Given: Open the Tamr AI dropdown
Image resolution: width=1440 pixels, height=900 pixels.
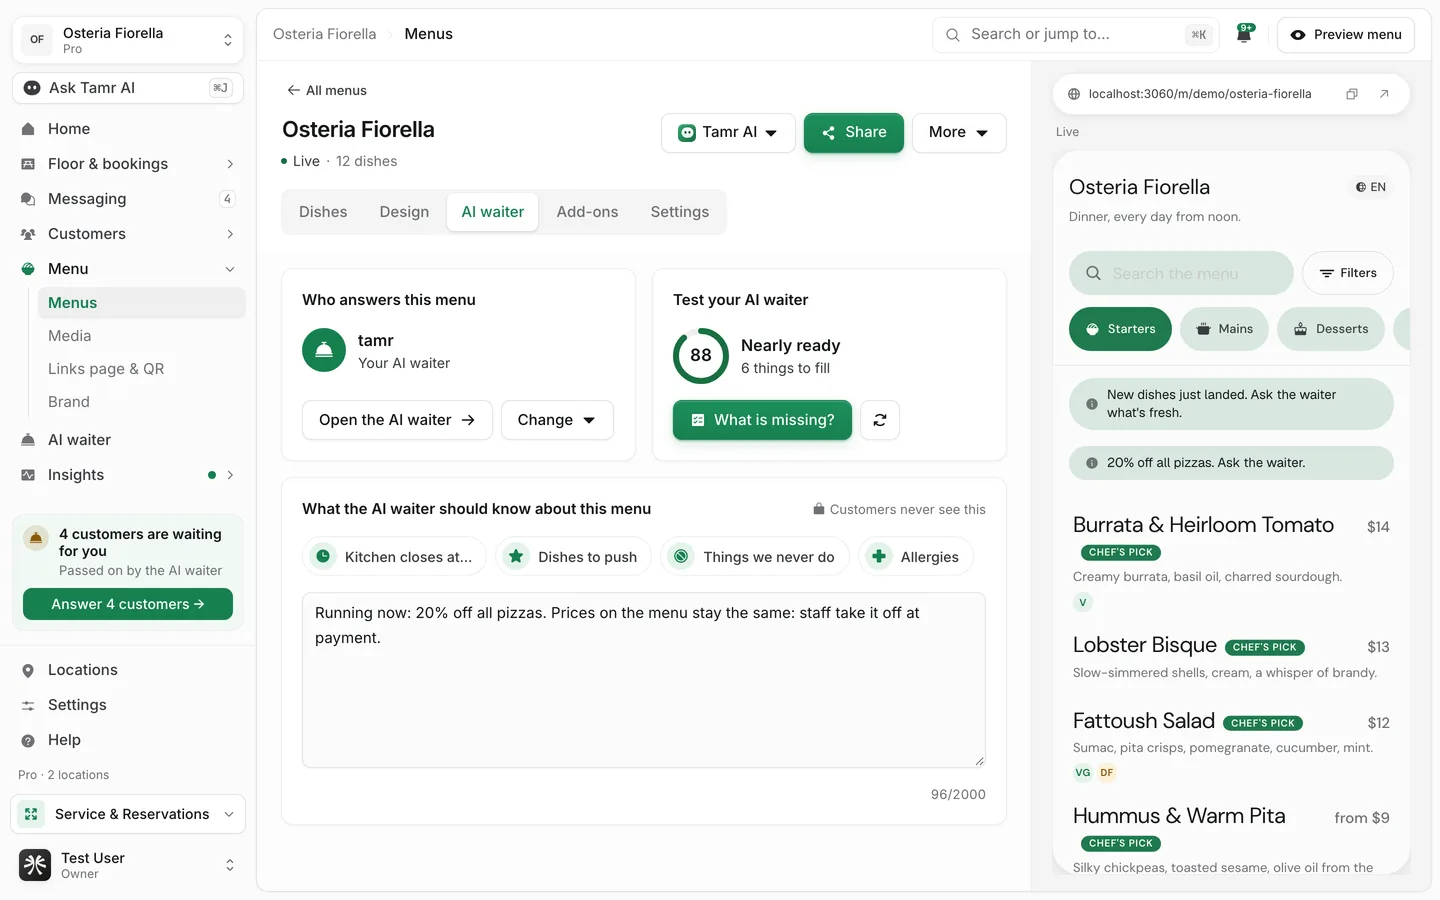Looking at the screenshot, I should coord(728,133).
